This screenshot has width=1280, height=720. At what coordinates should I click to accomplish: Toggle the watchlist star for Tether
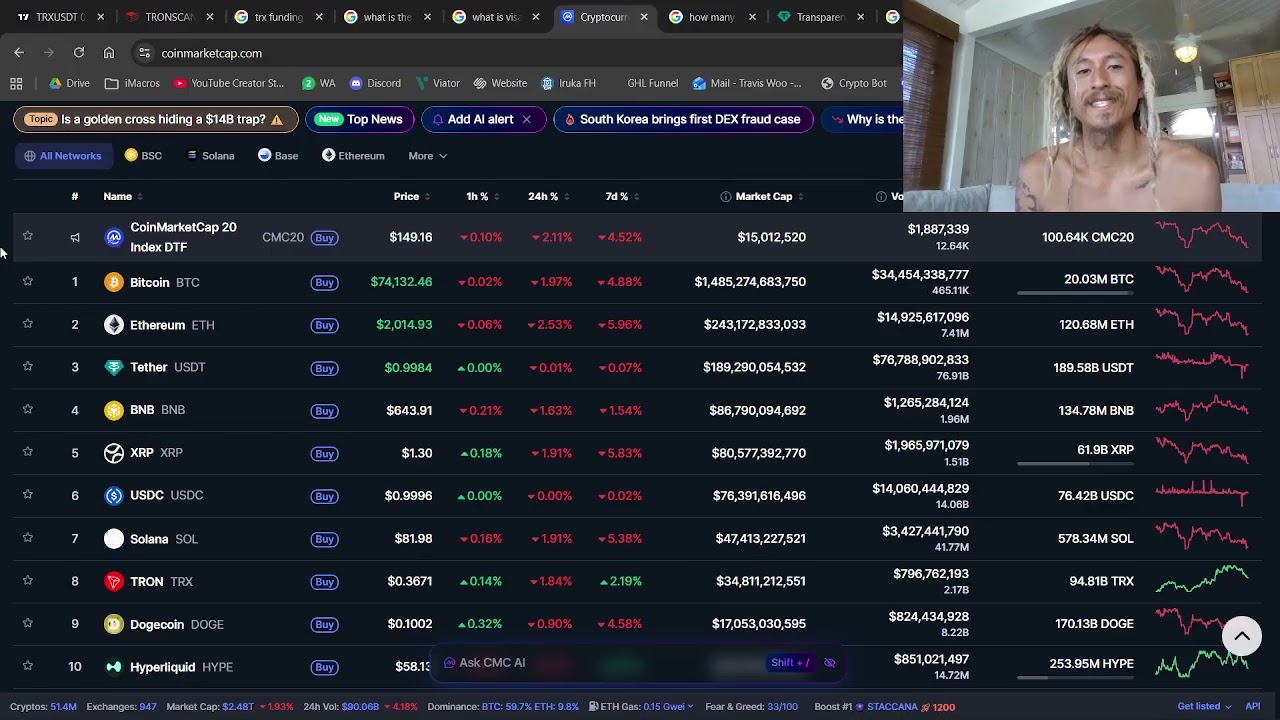28,367
